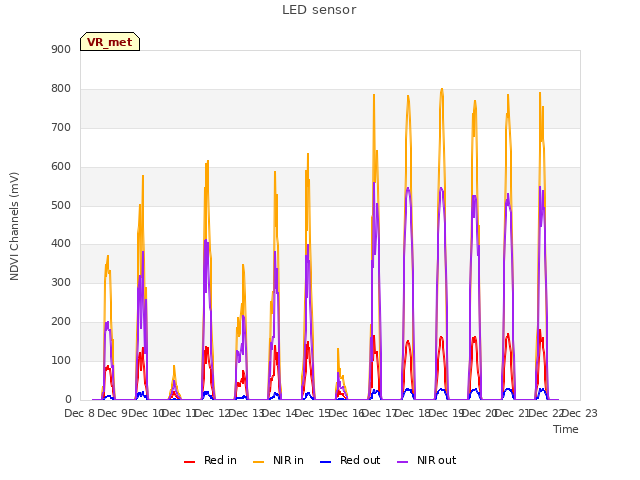Click the 0 y-axis tick label
The width and height of the screenshot is (640, 480).
point(68,400)
